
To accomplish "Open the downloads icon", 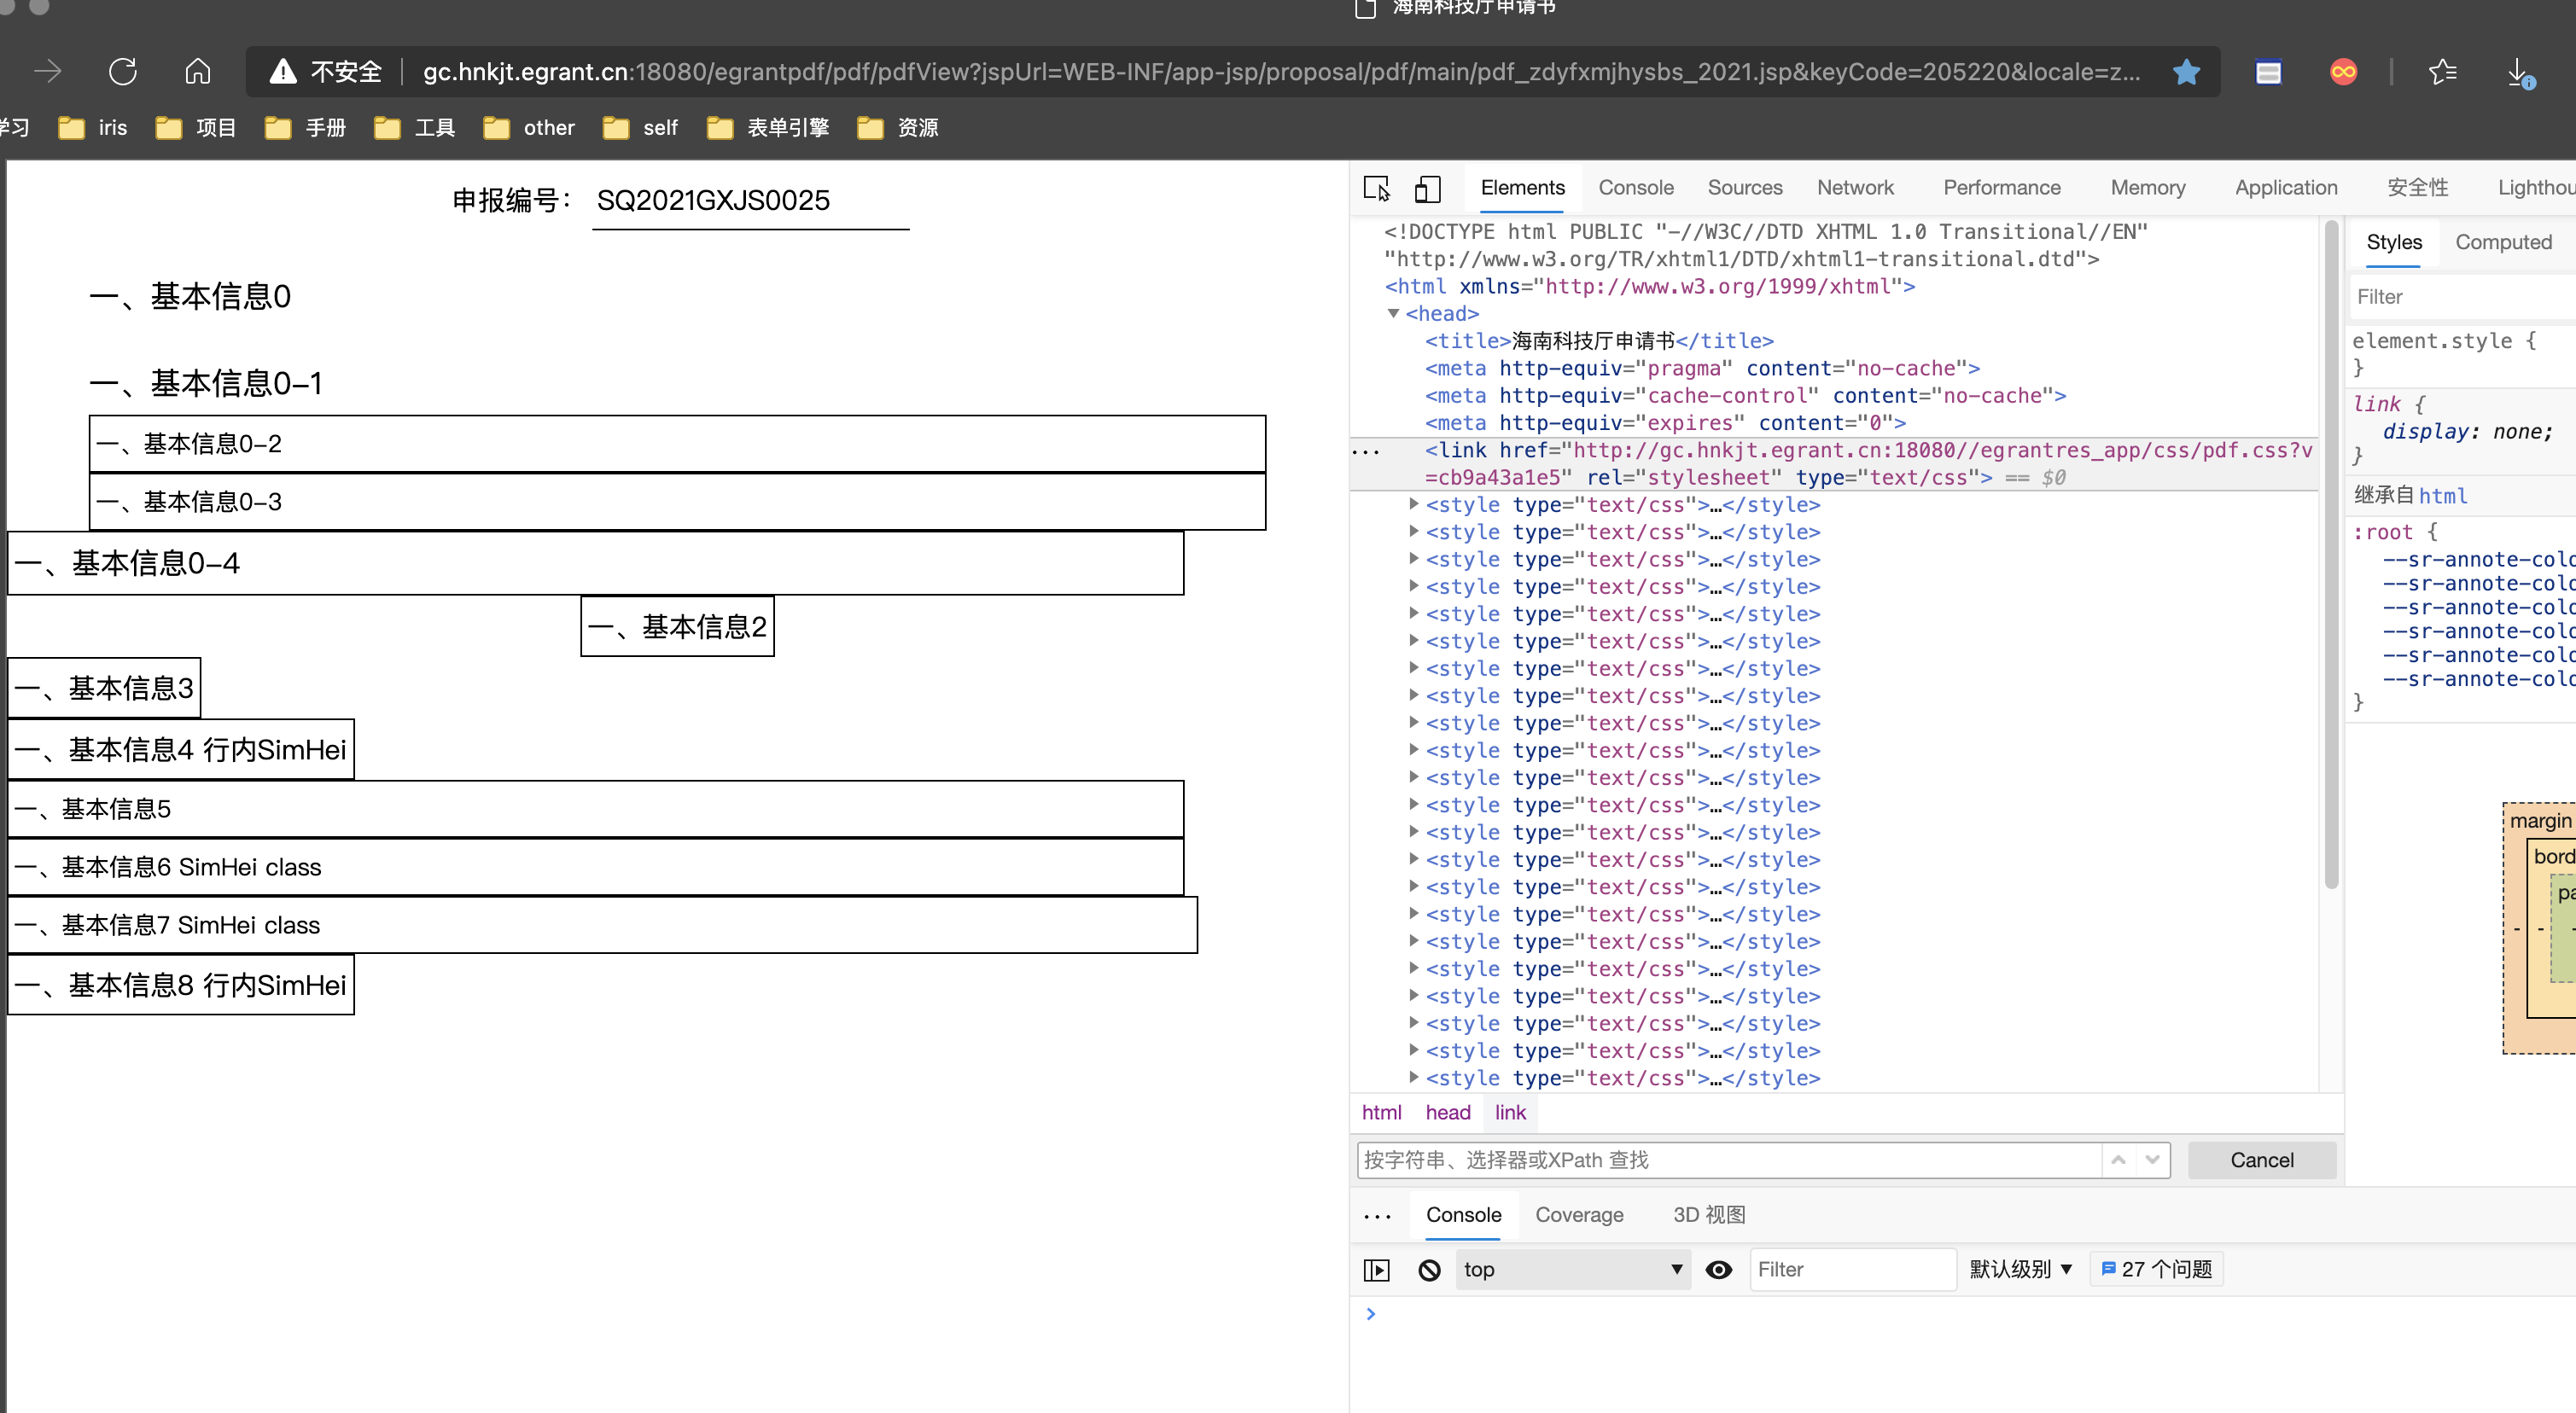I will point(2518,72).
